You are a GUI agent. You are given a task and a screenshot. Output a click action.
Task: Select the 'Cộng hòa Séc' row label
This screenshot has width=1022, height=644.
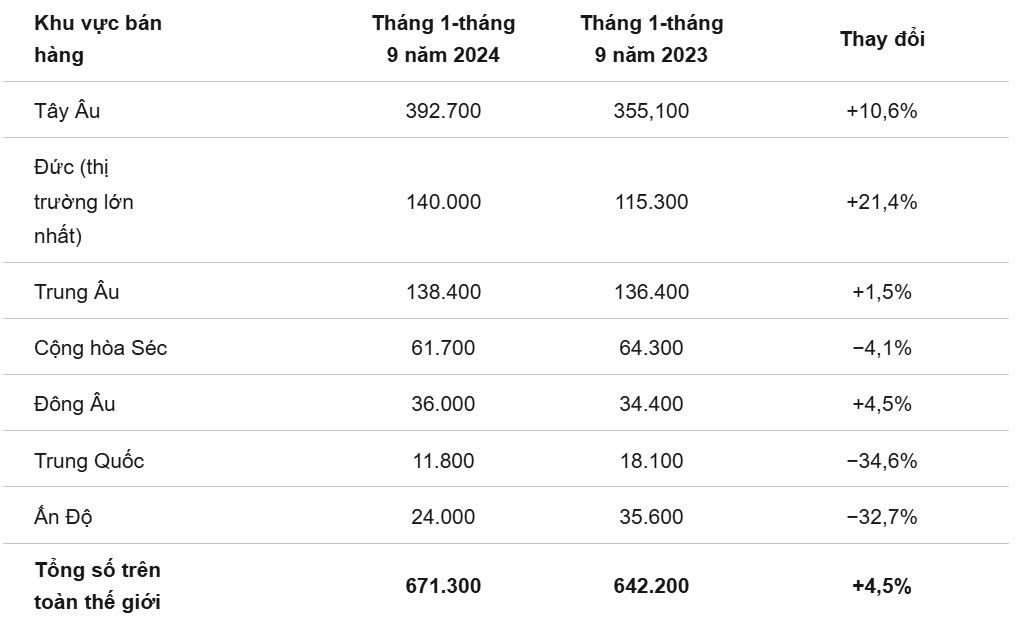click(x=100, y=348)
